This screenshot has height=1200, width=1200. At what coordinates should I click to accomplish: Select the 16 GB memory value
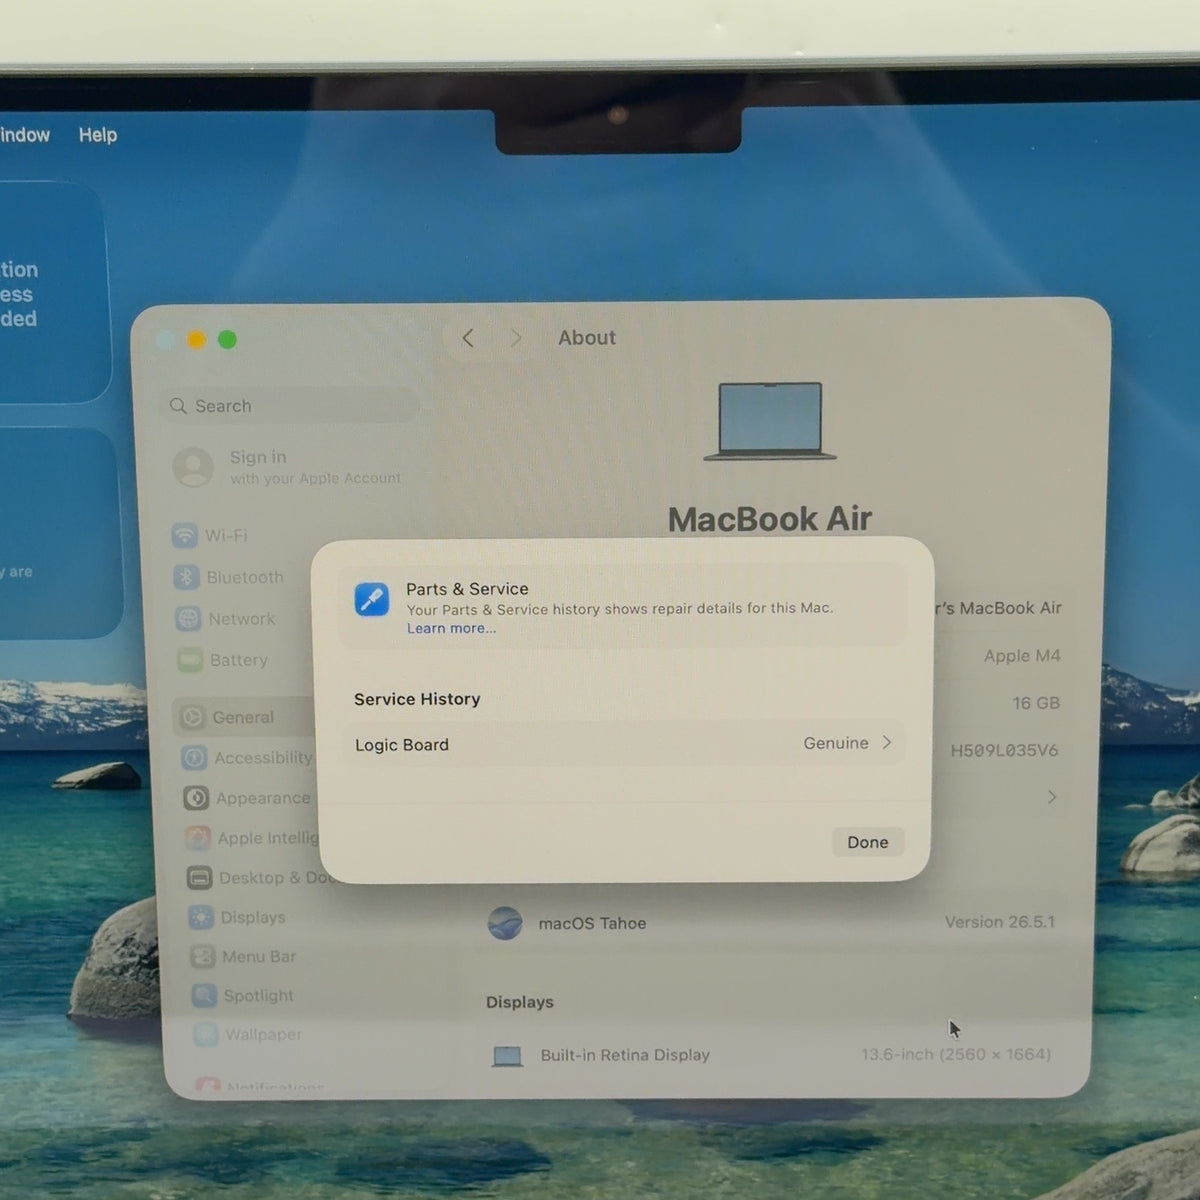tap(1036, 703)
